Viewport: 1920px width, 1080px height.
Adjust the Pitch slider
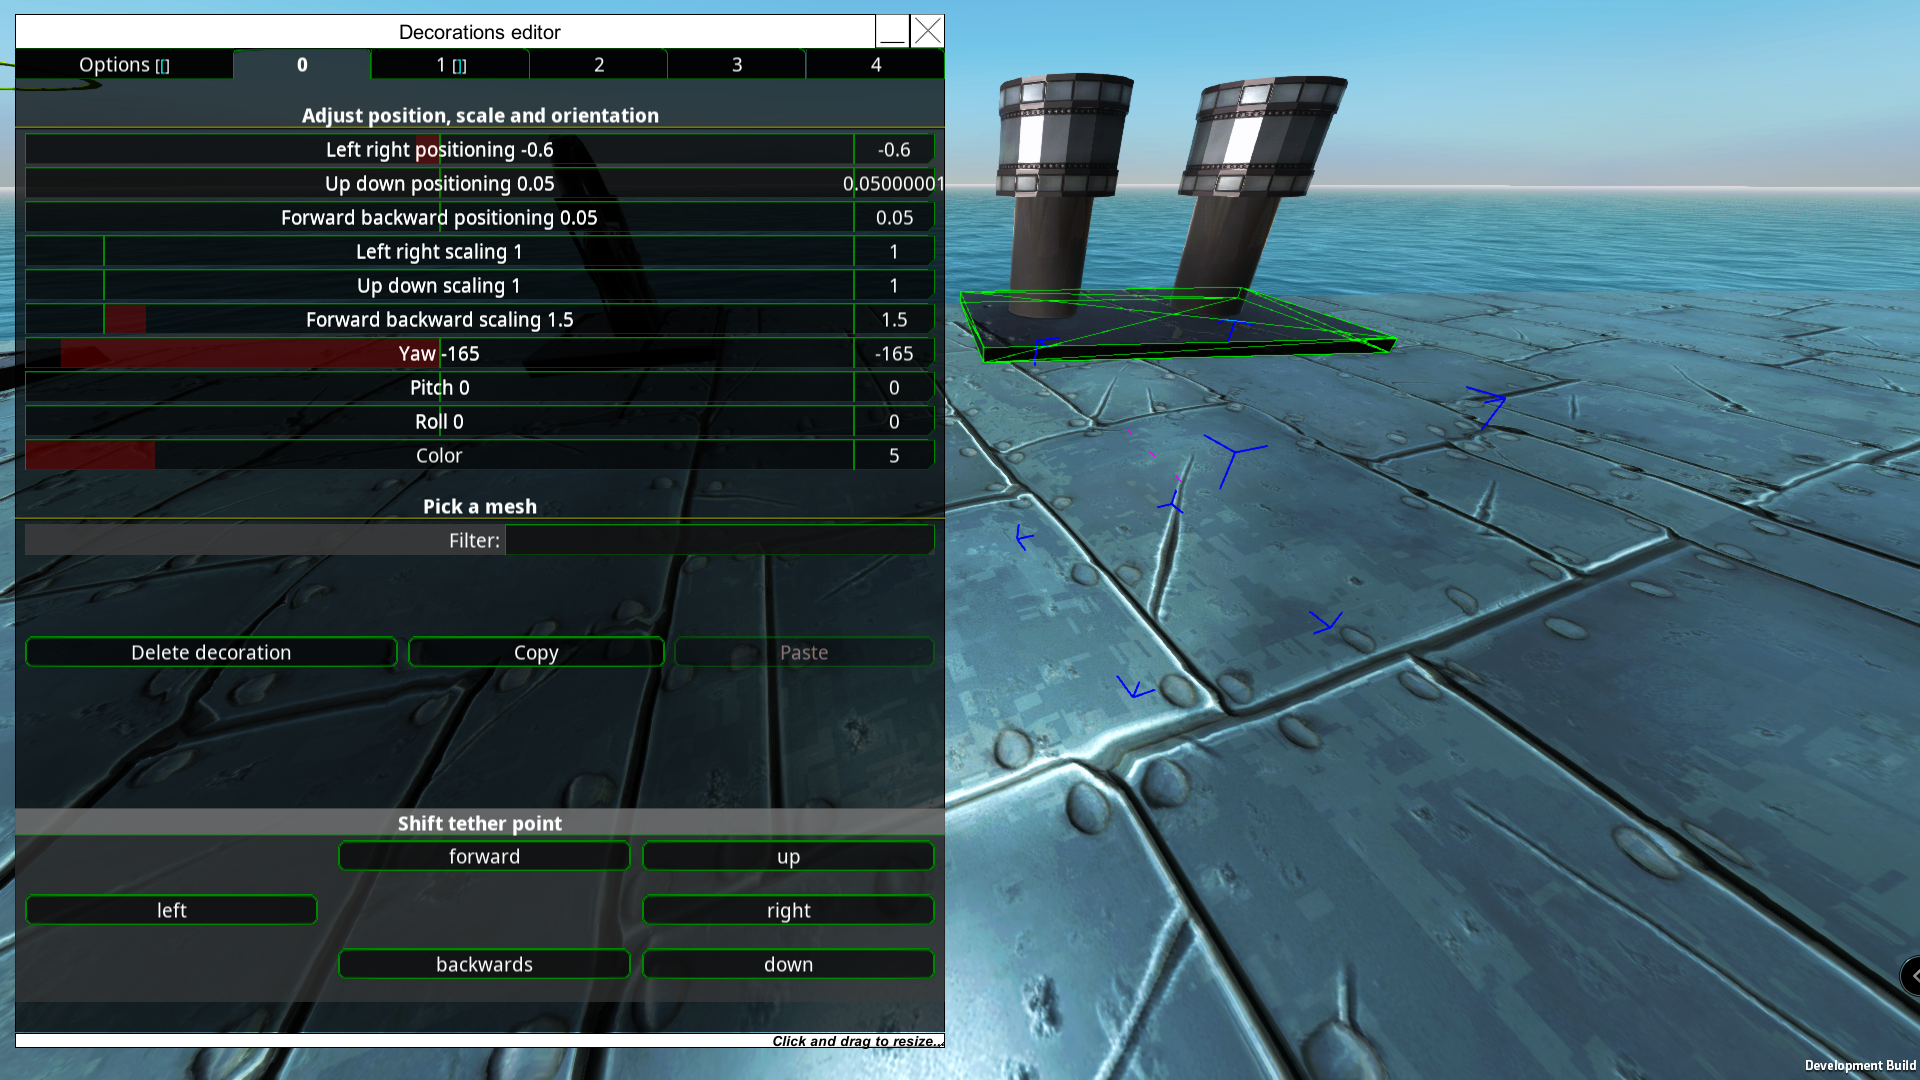(439, 388)
